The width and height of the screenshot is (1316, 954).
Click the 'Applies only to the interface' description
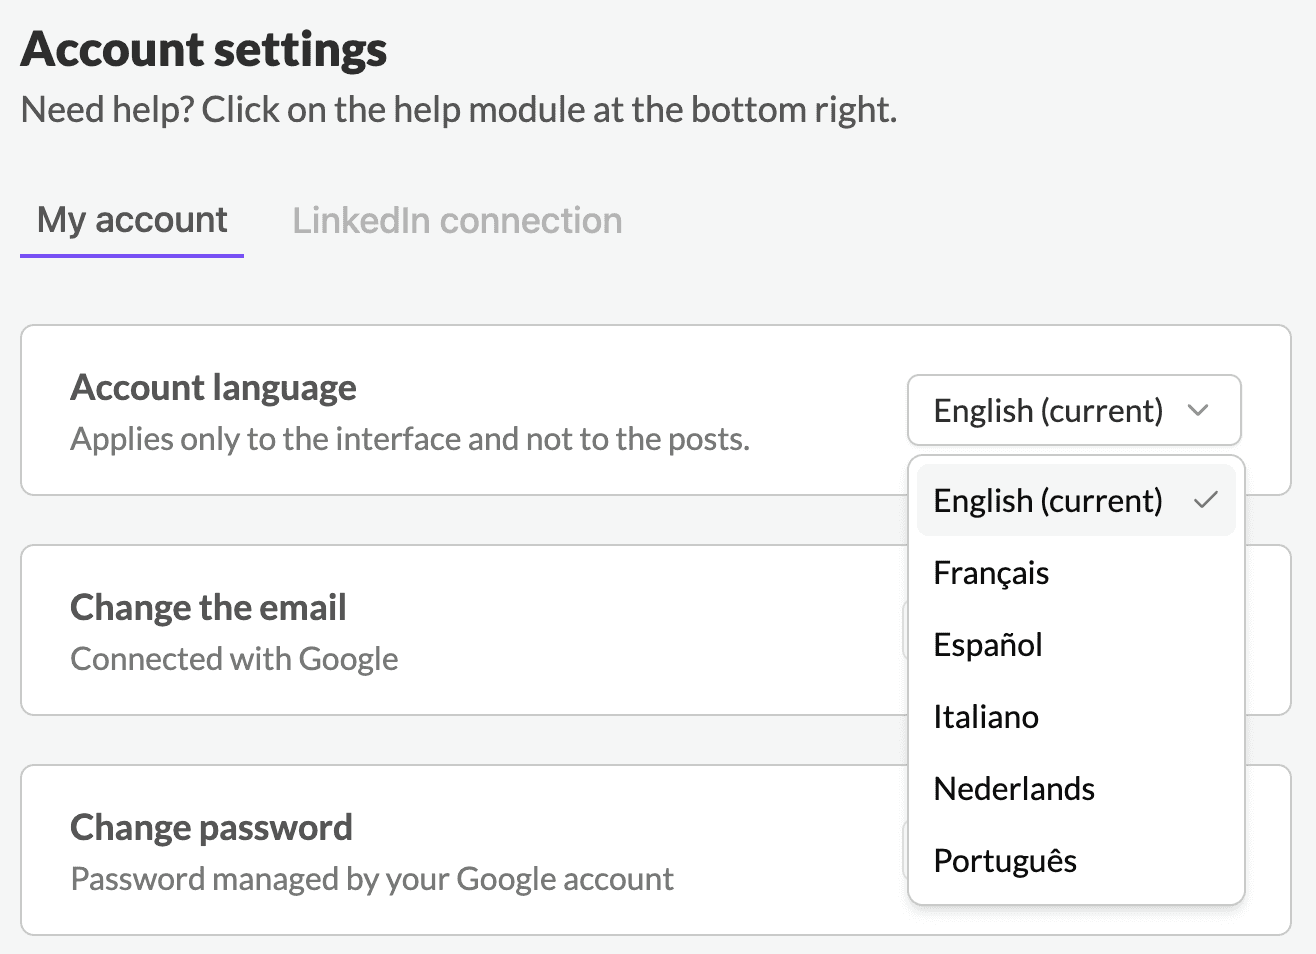pyautogui.click(x=410, y=438)
